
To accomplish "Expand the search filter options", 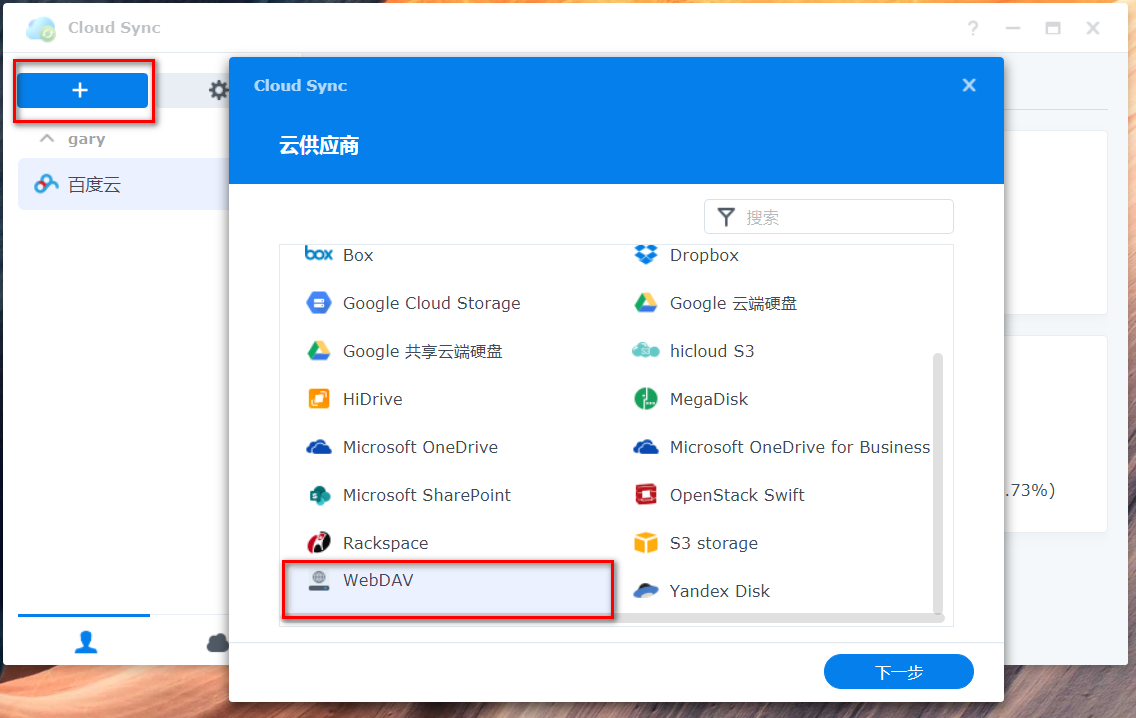I will coord(725,216).
